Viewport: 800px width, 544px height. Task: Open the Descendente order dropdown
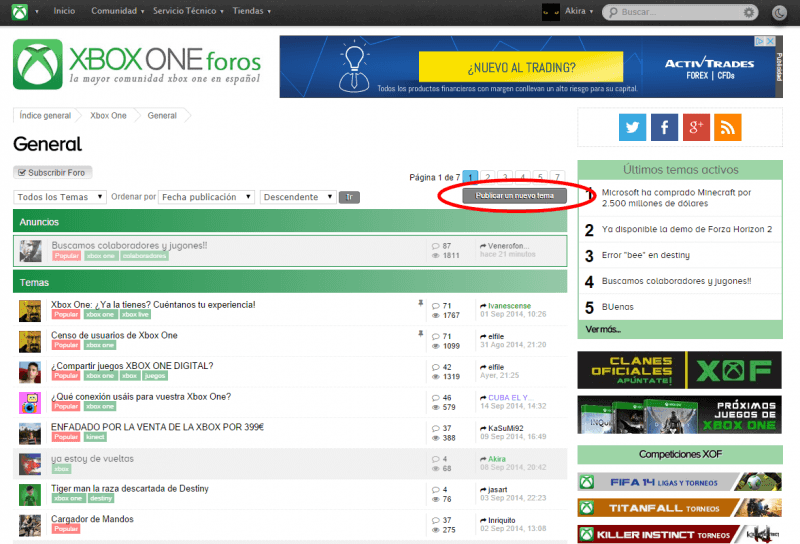click(x=298, y=197)
